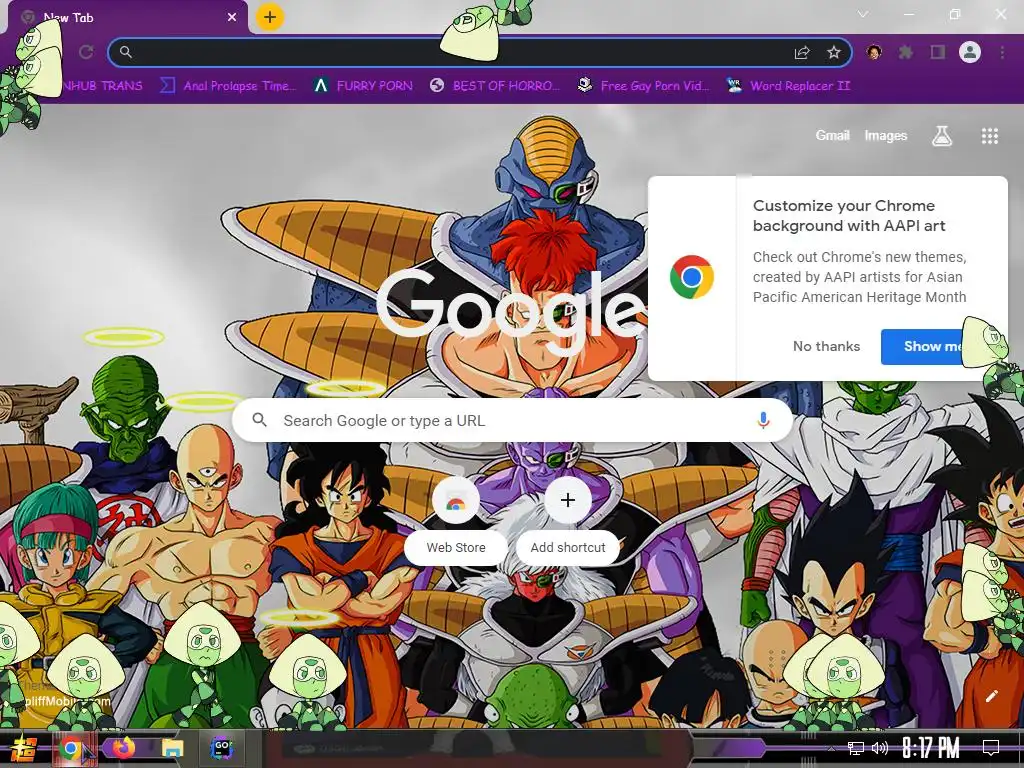This screenshot has width=1024, height=768.
Task: Open the Word Replacer II bookmark
Action: point(788,86)
